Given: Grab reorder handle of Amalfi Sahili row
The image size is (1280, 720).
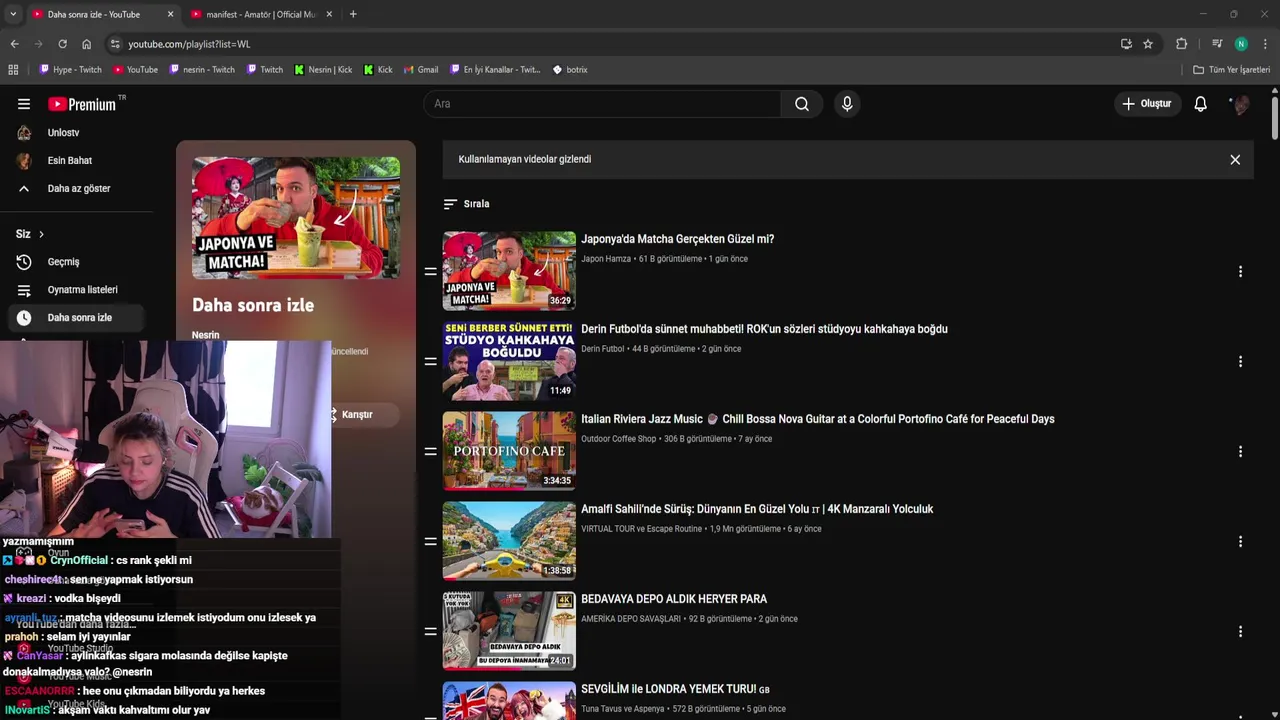Looking at the screenshot, I should (431, 542).
